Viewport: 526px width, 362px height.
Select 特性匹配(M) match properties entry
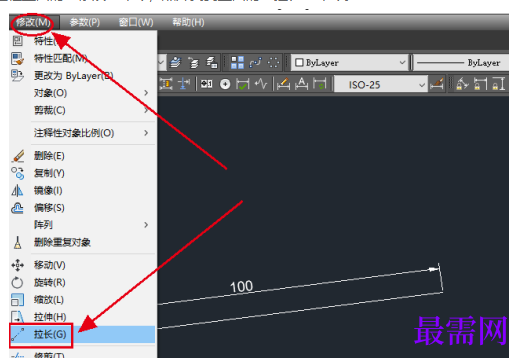tap(83, 59)
